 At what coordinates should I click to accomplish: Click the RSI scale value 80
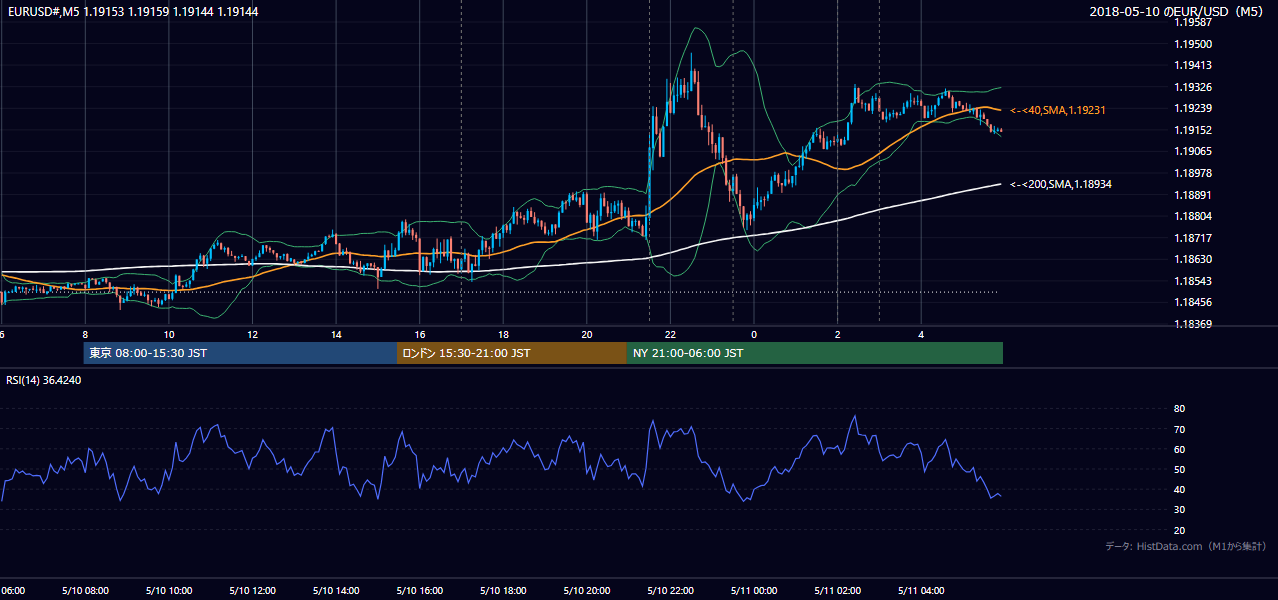coord(1179,409)
